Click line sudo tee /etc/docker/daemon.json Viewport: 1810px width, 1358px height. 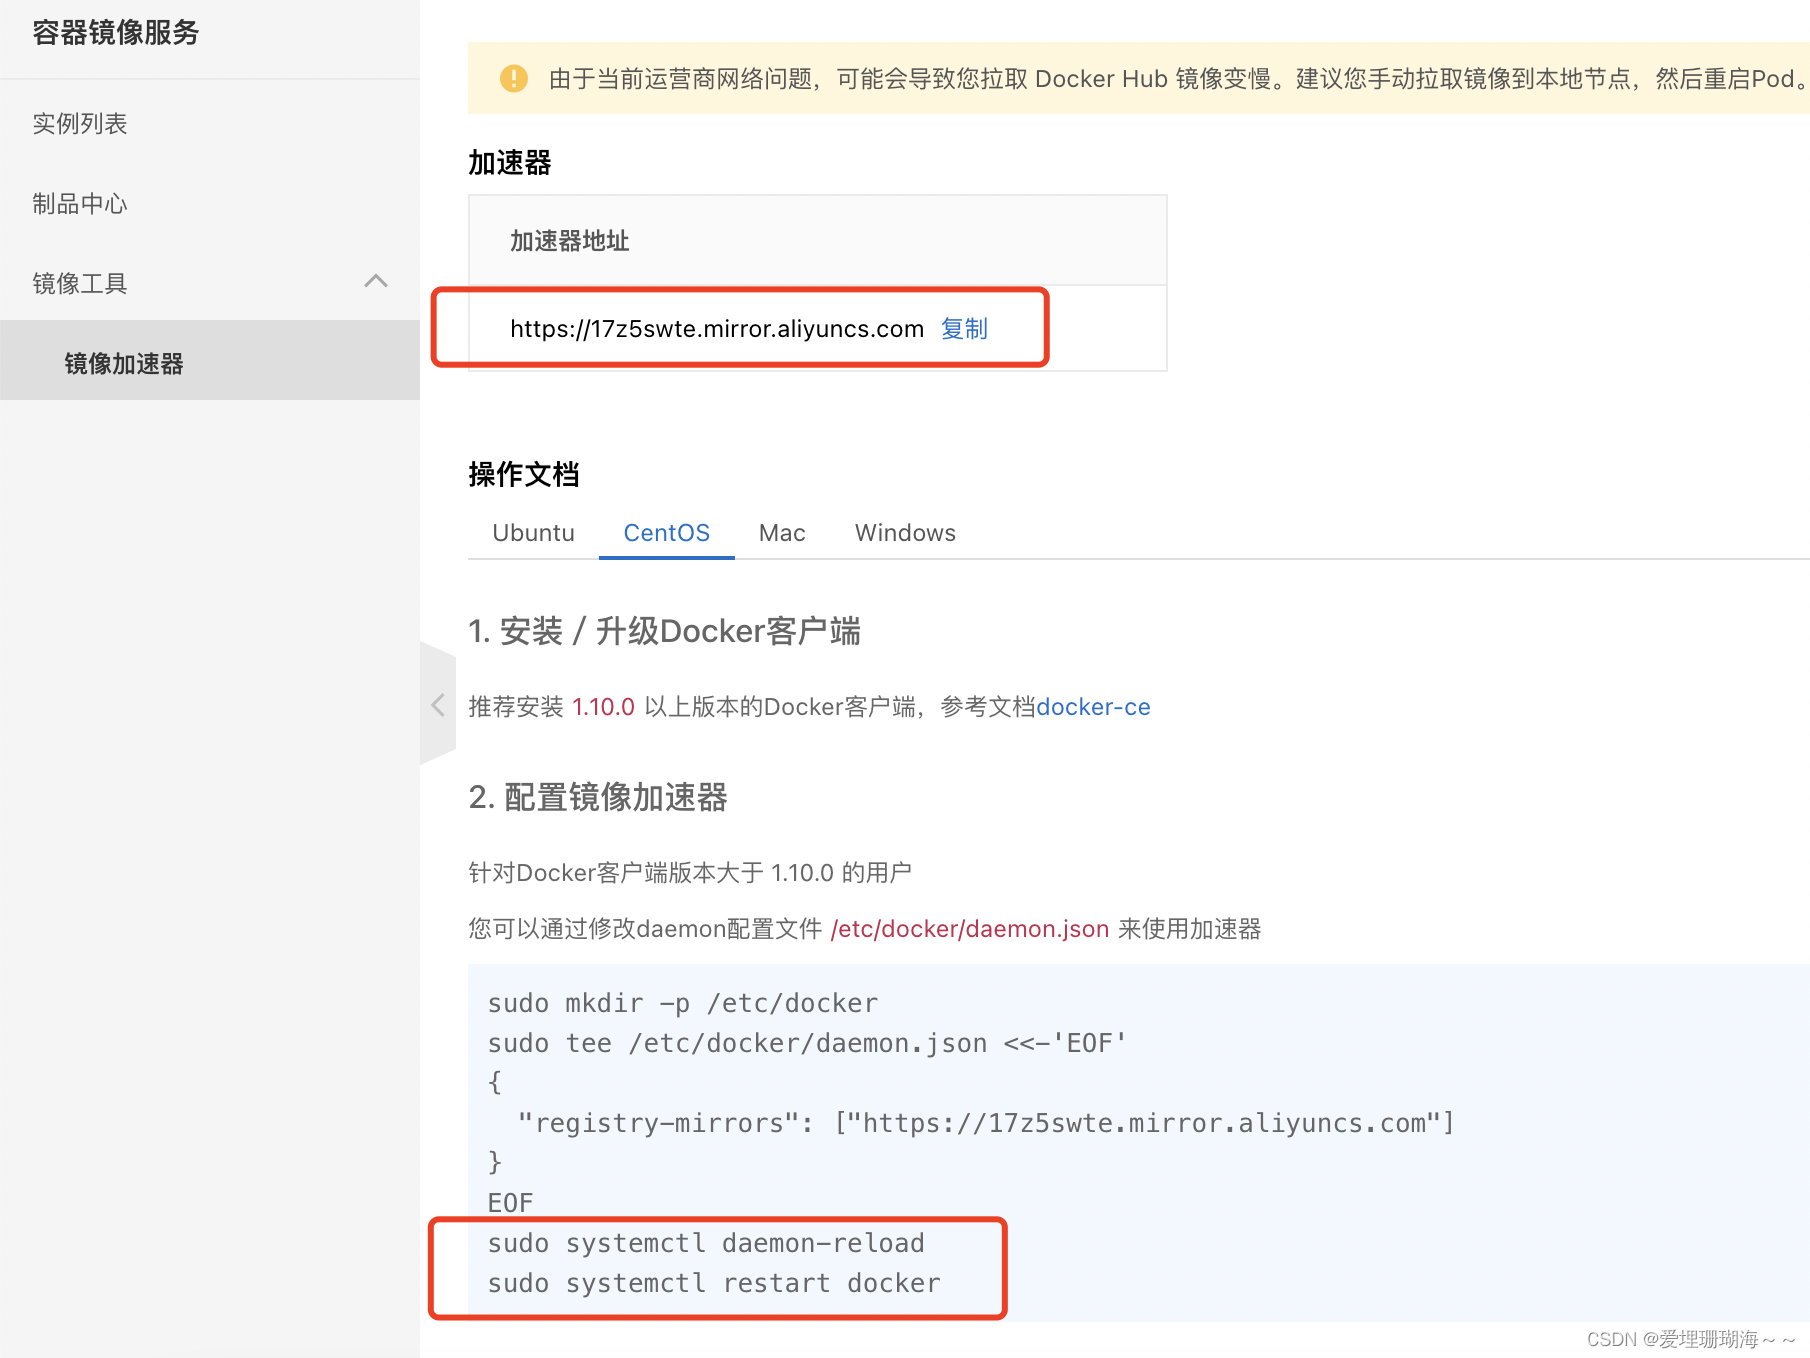click(x=807, y=1043)
